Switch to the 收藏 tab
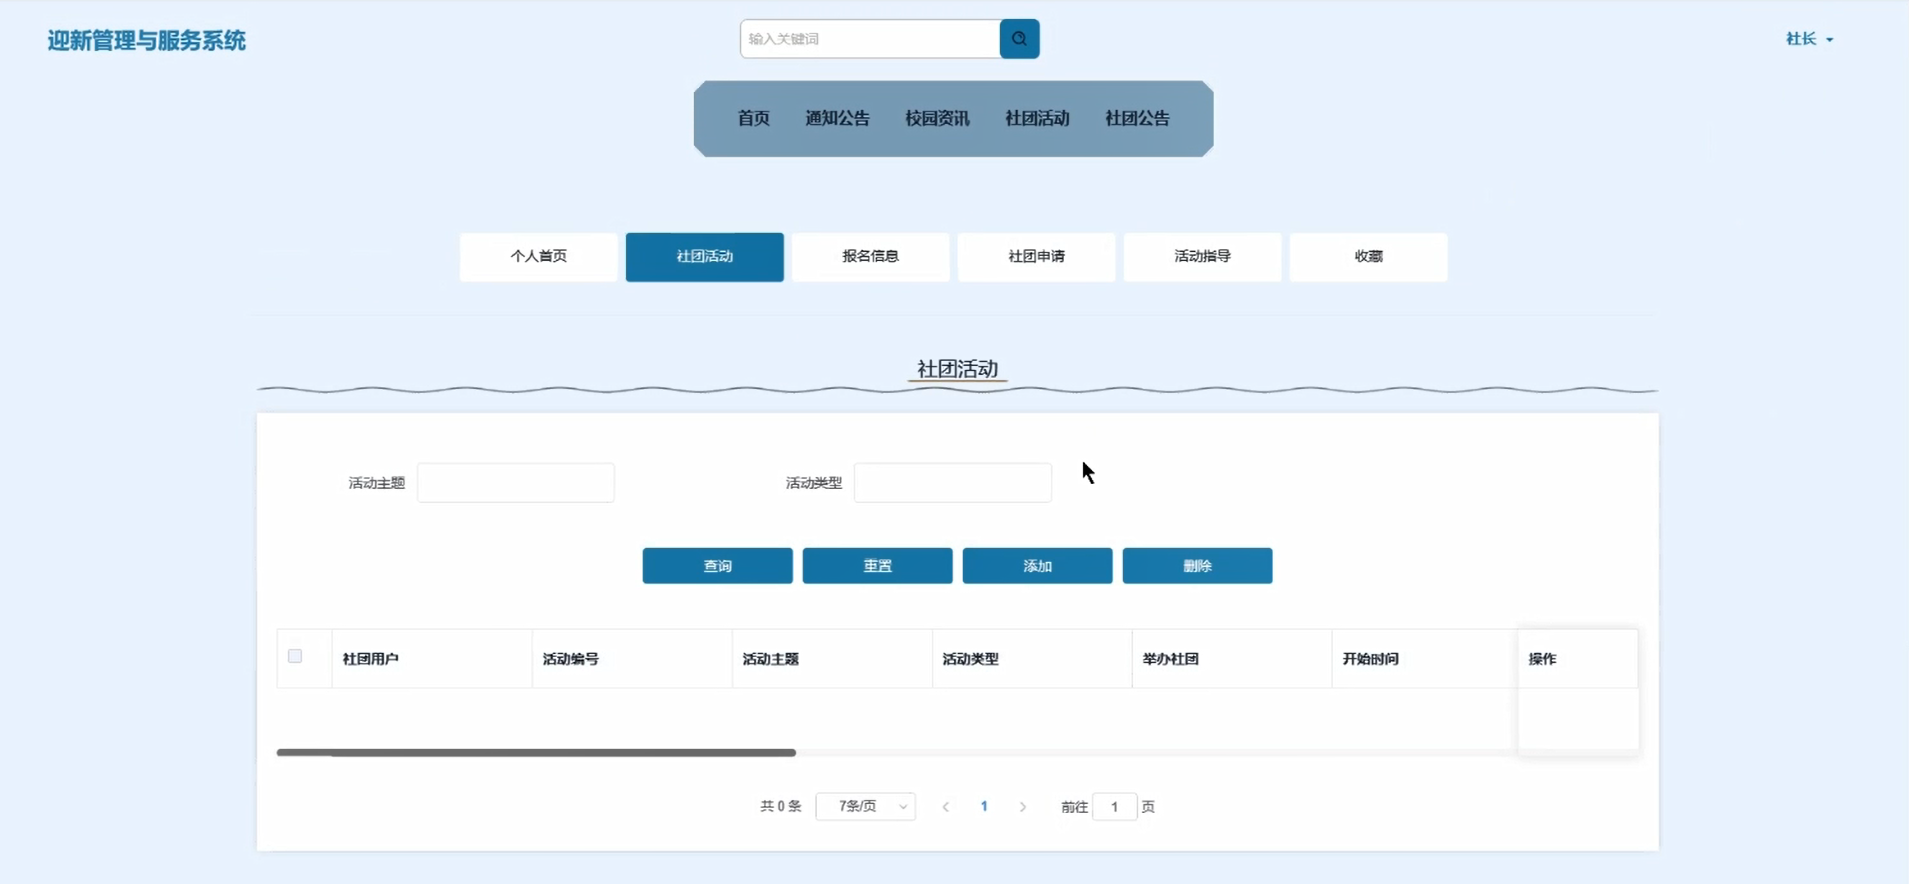Screen dimensions: 1909x884 pos(1368,257)
